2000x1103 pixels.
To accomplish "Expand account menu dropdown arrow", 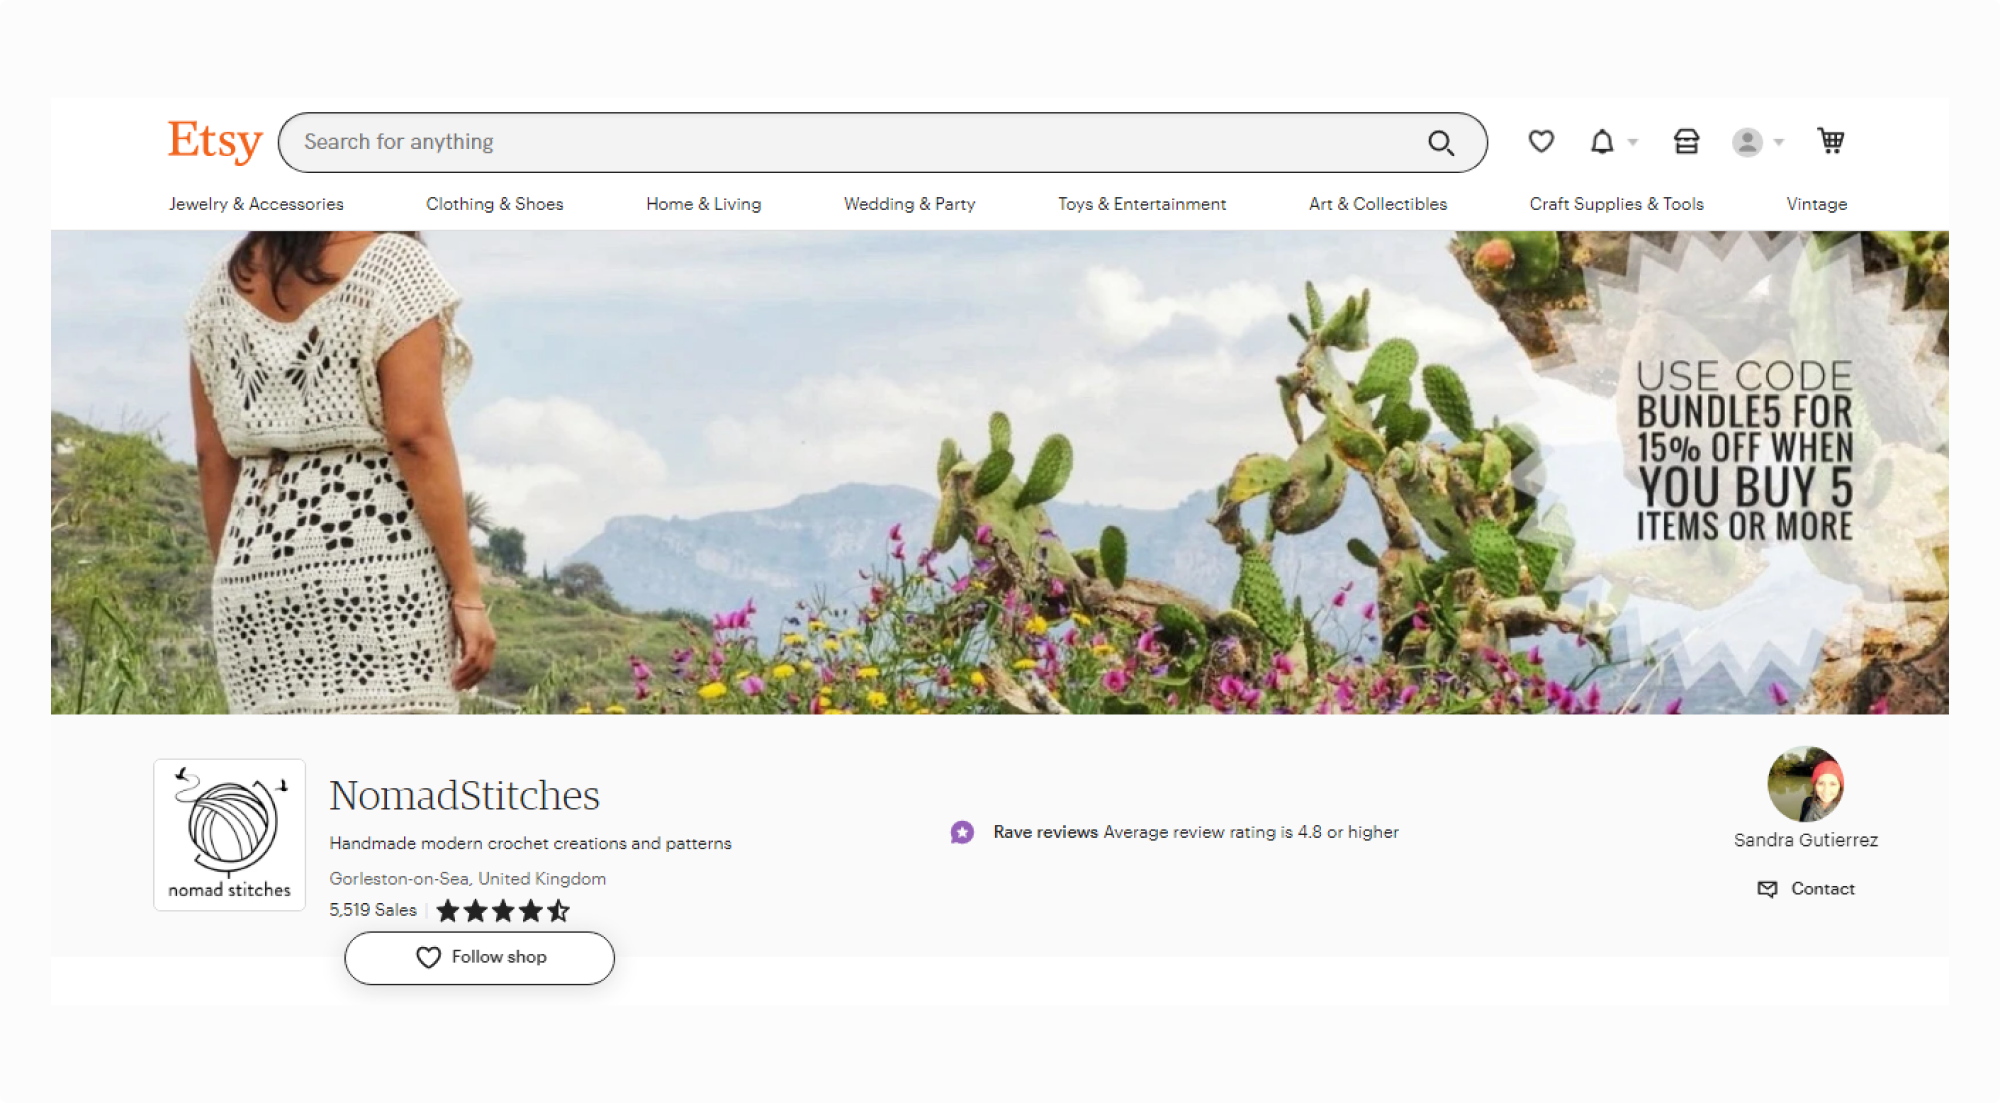I will 1779,142.
